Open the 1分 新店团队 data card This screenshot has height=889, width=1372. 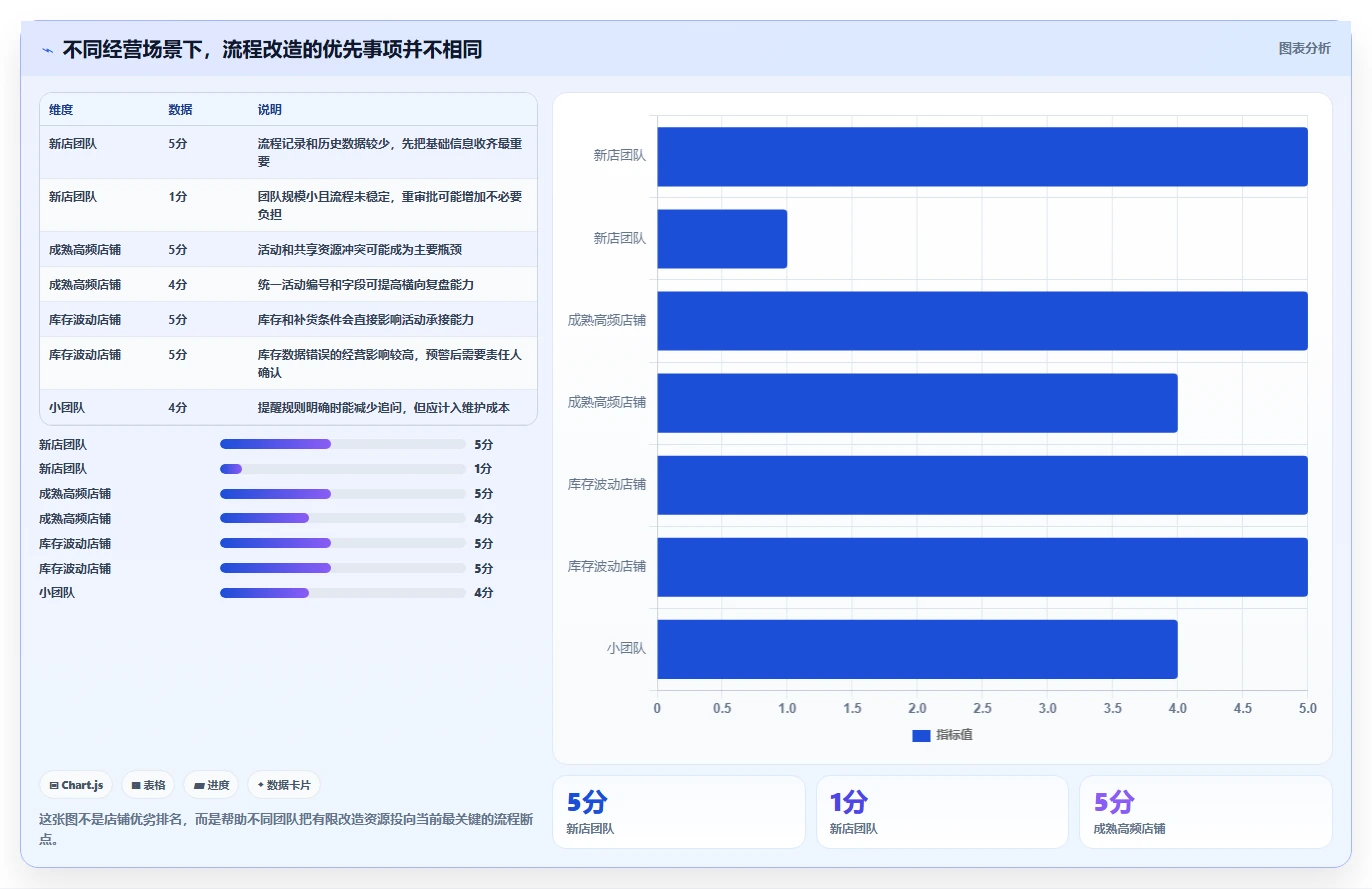942,812
